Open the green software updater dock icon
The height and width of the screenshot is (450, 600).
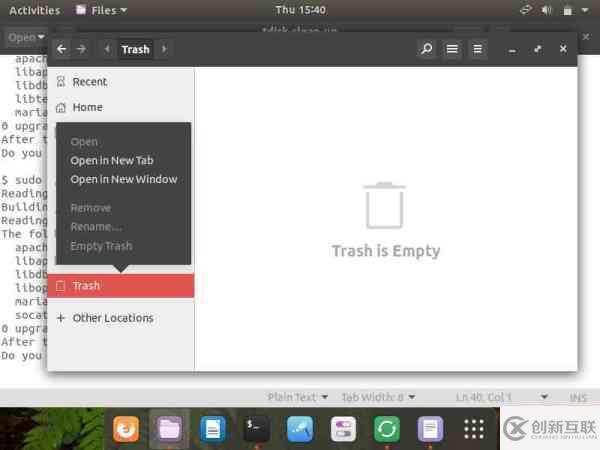tap(386, 429)
